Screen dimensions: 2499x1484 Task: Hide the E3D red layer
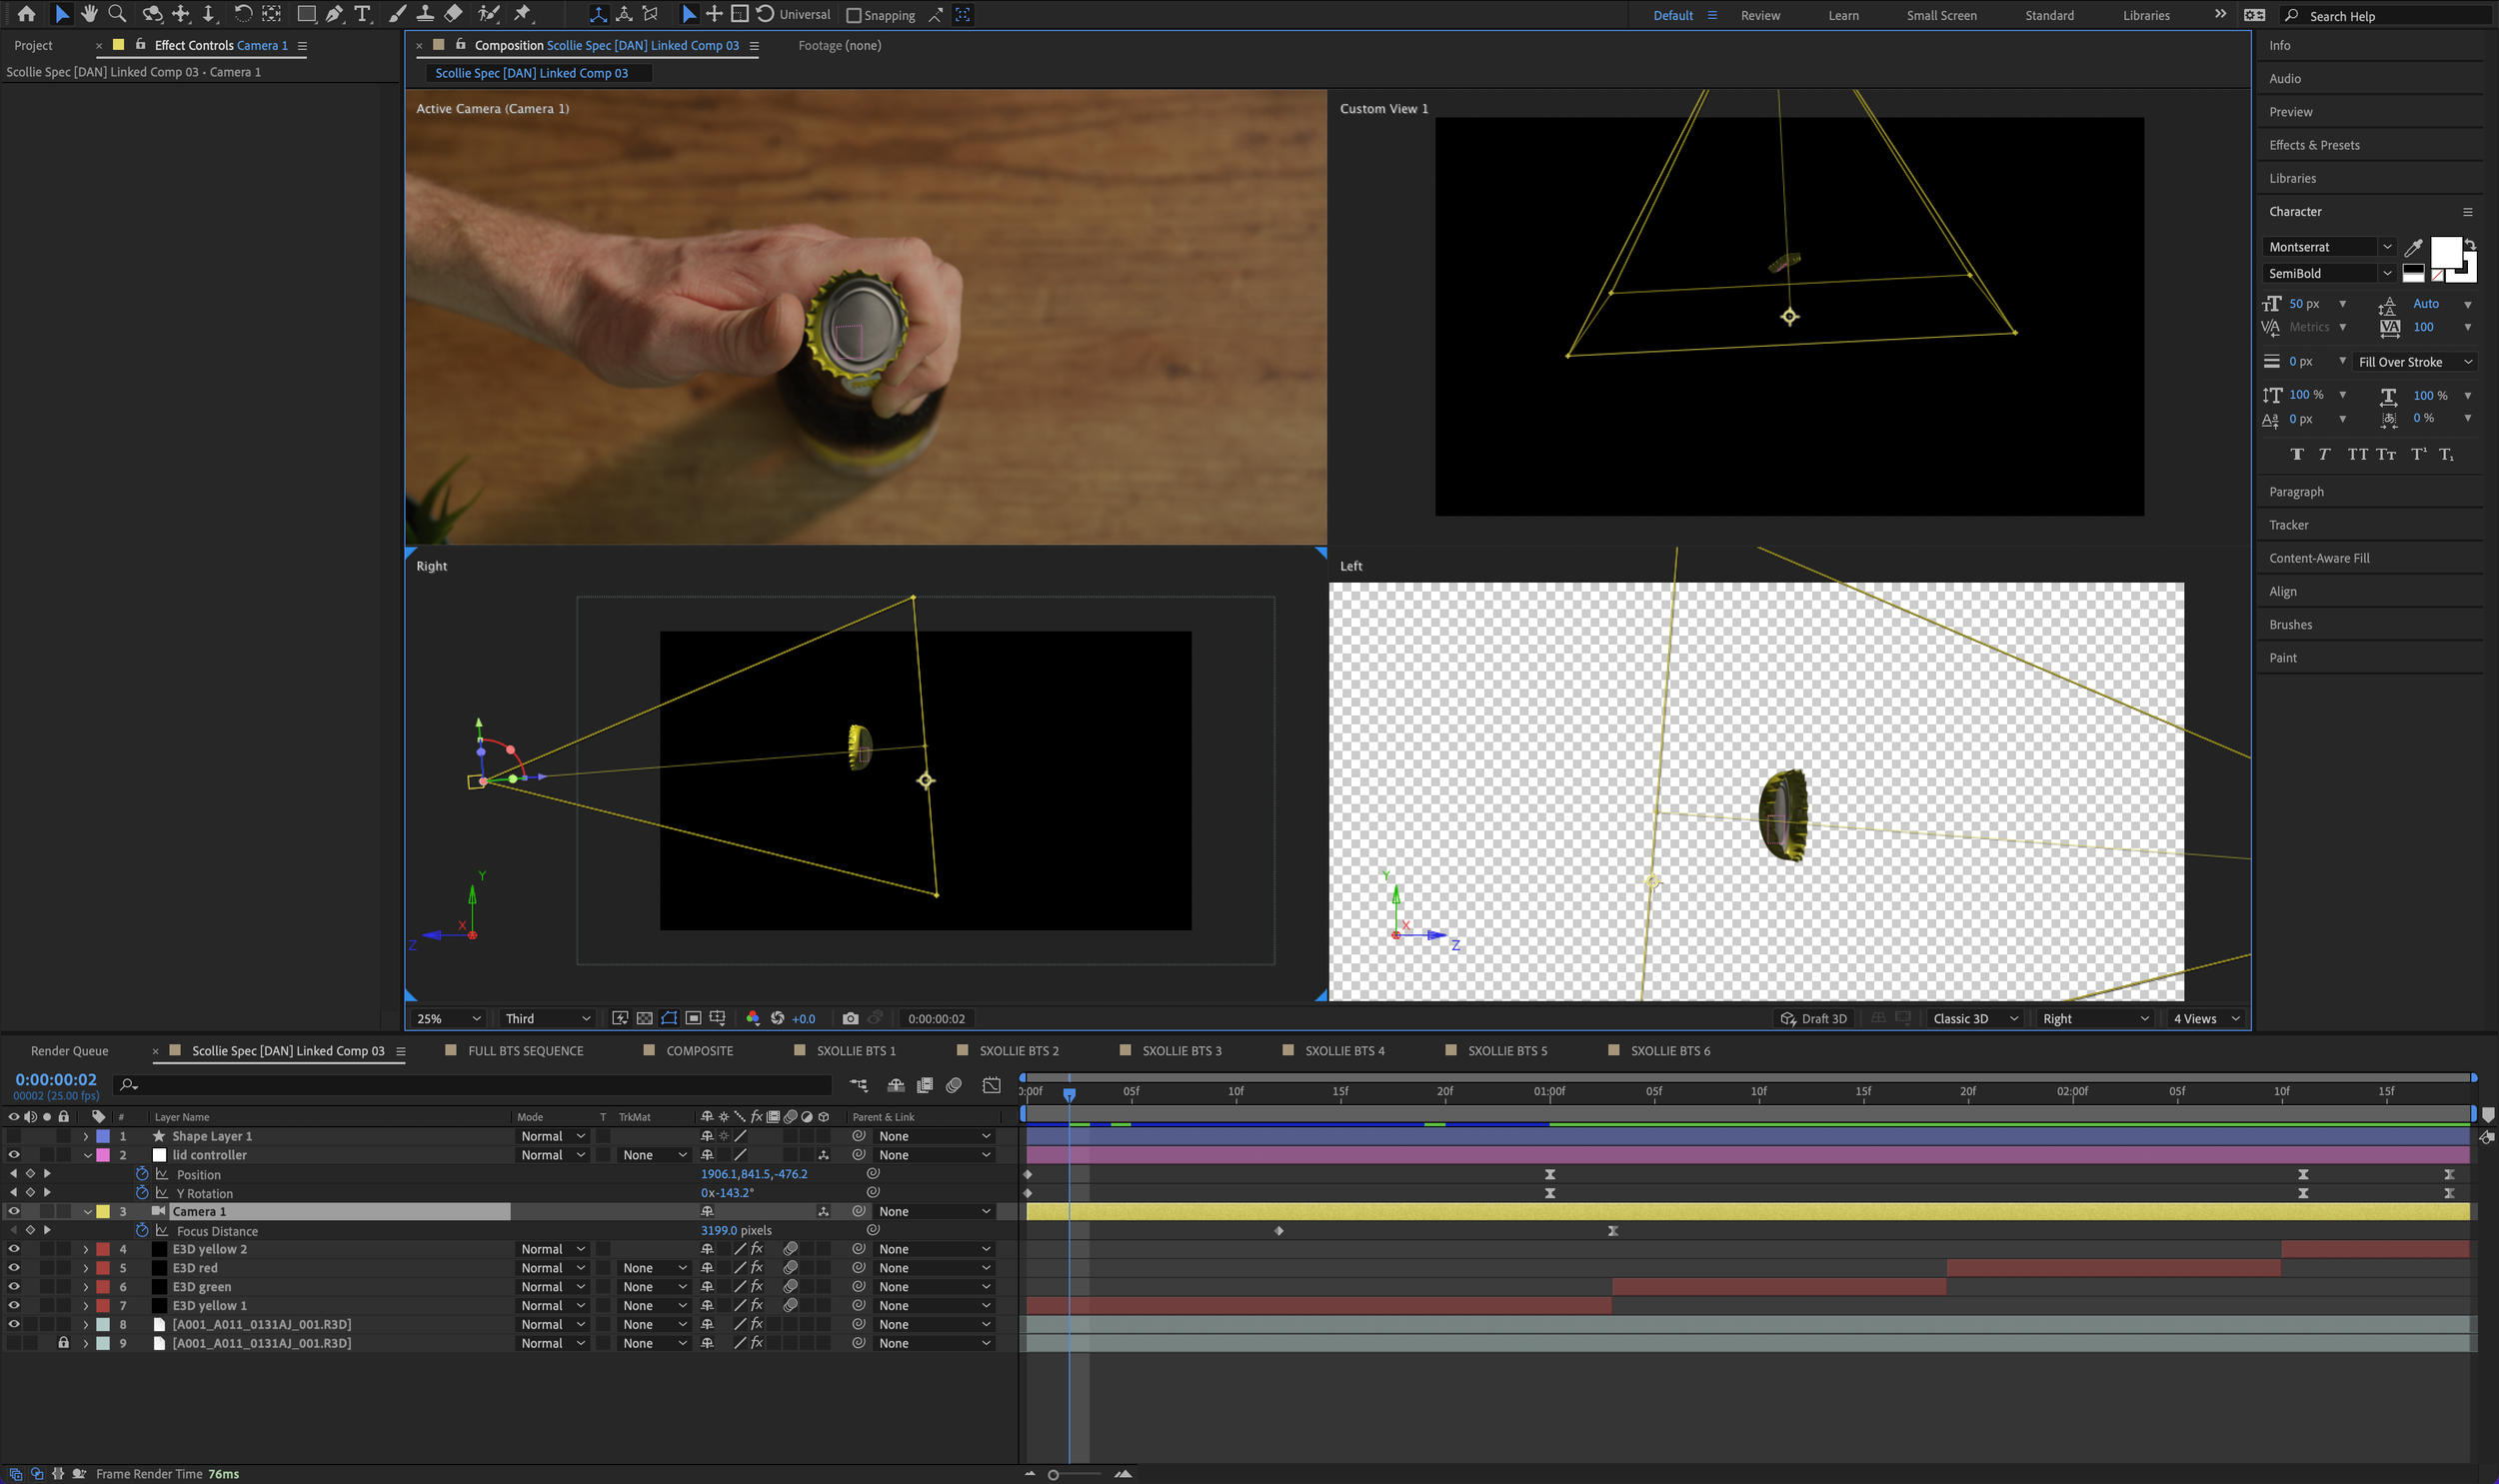coord(14,1267)
